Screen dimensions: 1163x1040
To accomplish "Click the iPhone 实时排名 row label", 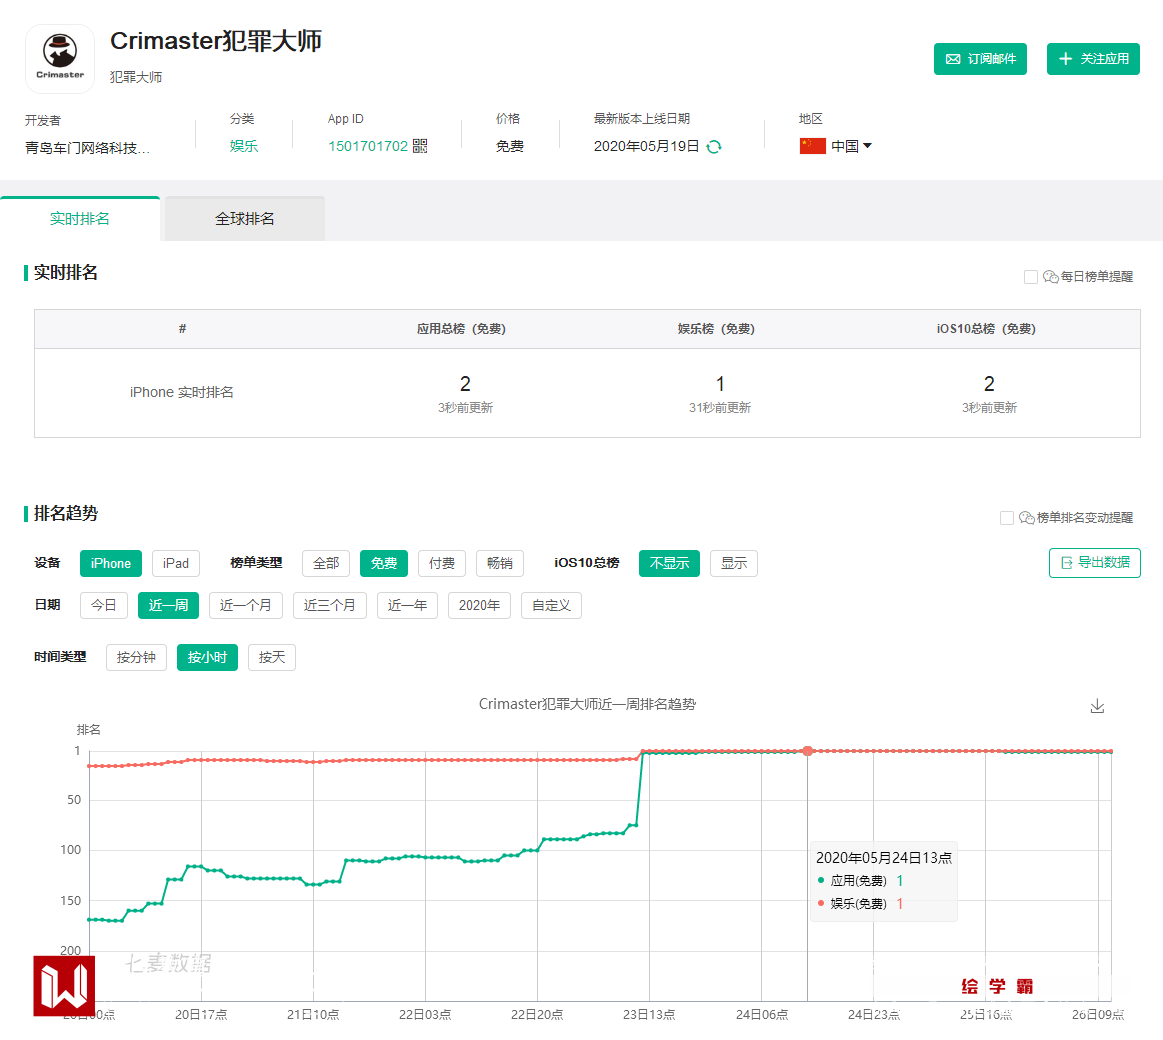I will coord(182,392).
